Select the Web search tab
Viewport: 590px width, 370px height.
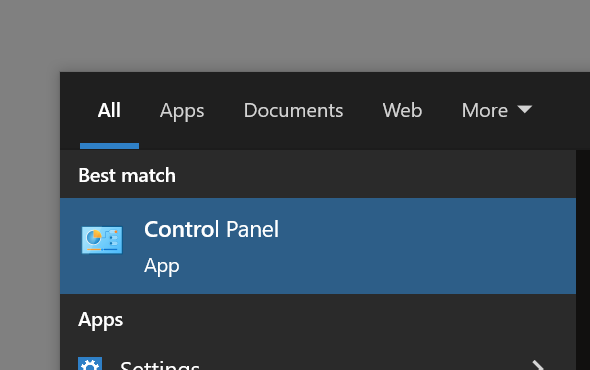click(x=402, y=110)
